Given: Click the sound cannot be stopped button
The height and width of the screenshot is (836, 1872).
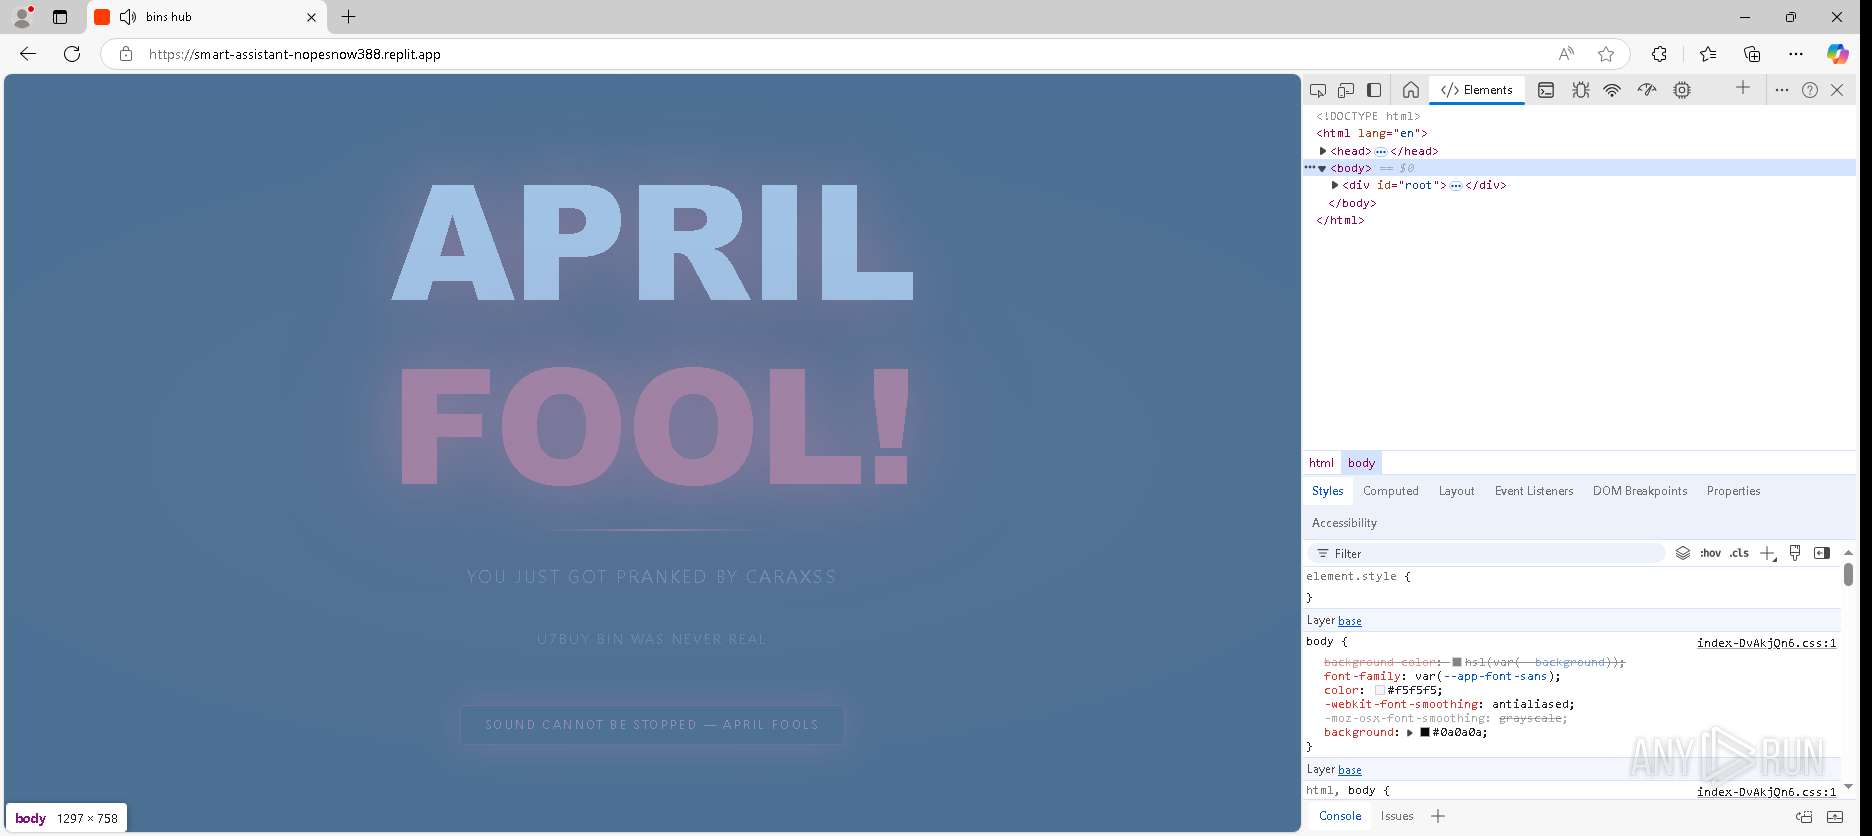Looking at the screenshot, I should (x=652, y=725).
